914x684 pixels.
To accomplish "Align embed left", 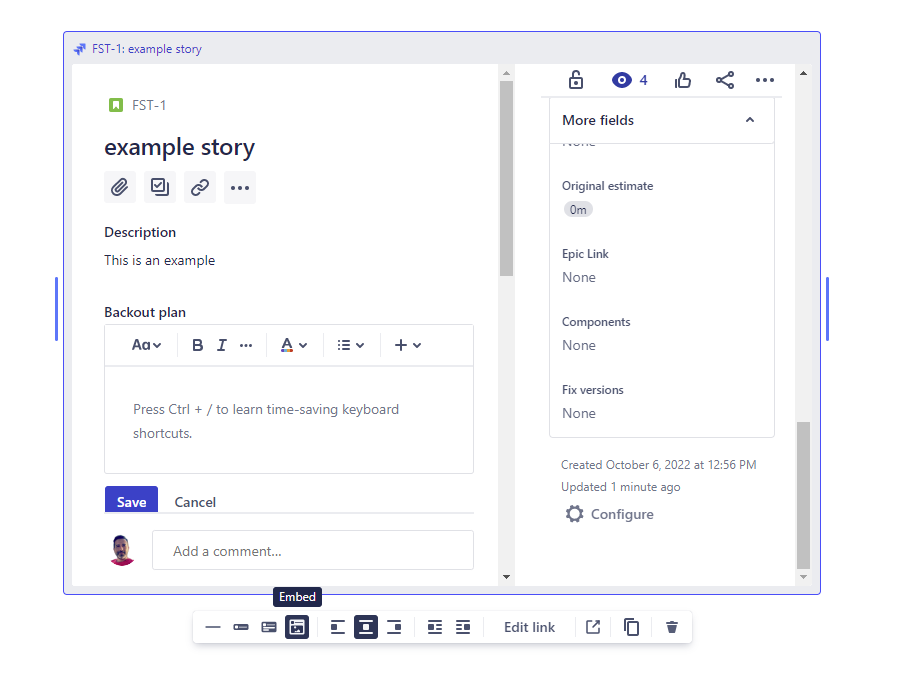I will (338, 627).
